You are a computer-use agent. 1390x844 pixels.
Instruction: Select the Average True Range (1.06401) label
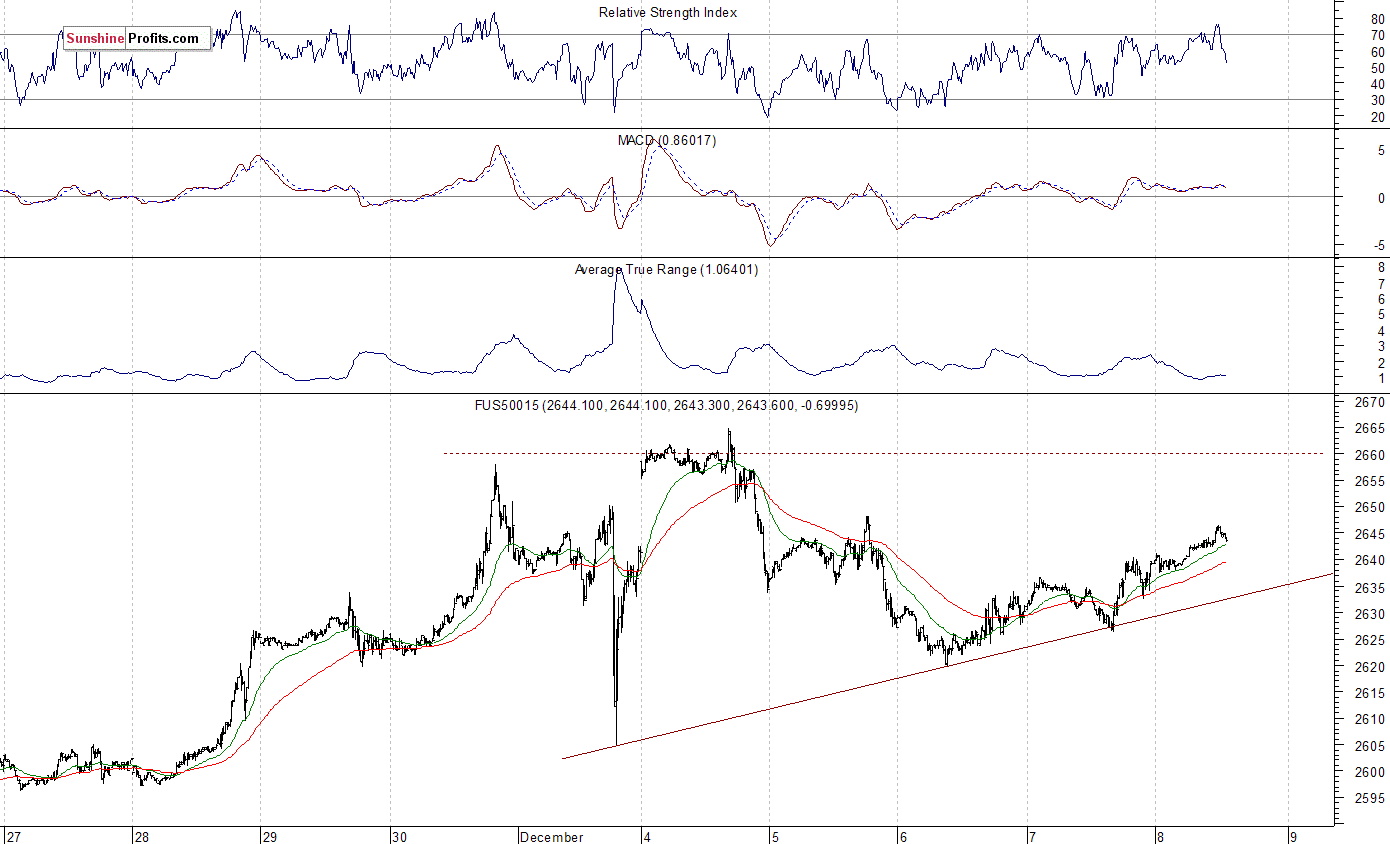point(667,269)
